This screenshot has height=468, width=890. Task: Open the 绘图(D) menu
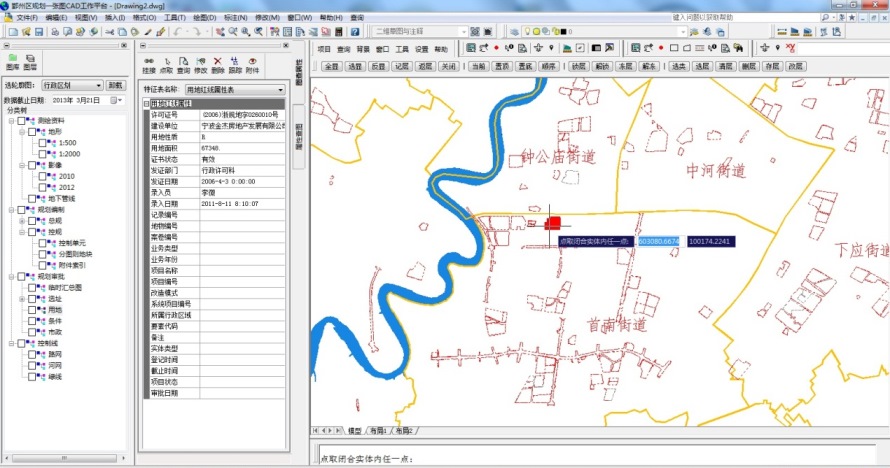(203, 18)
